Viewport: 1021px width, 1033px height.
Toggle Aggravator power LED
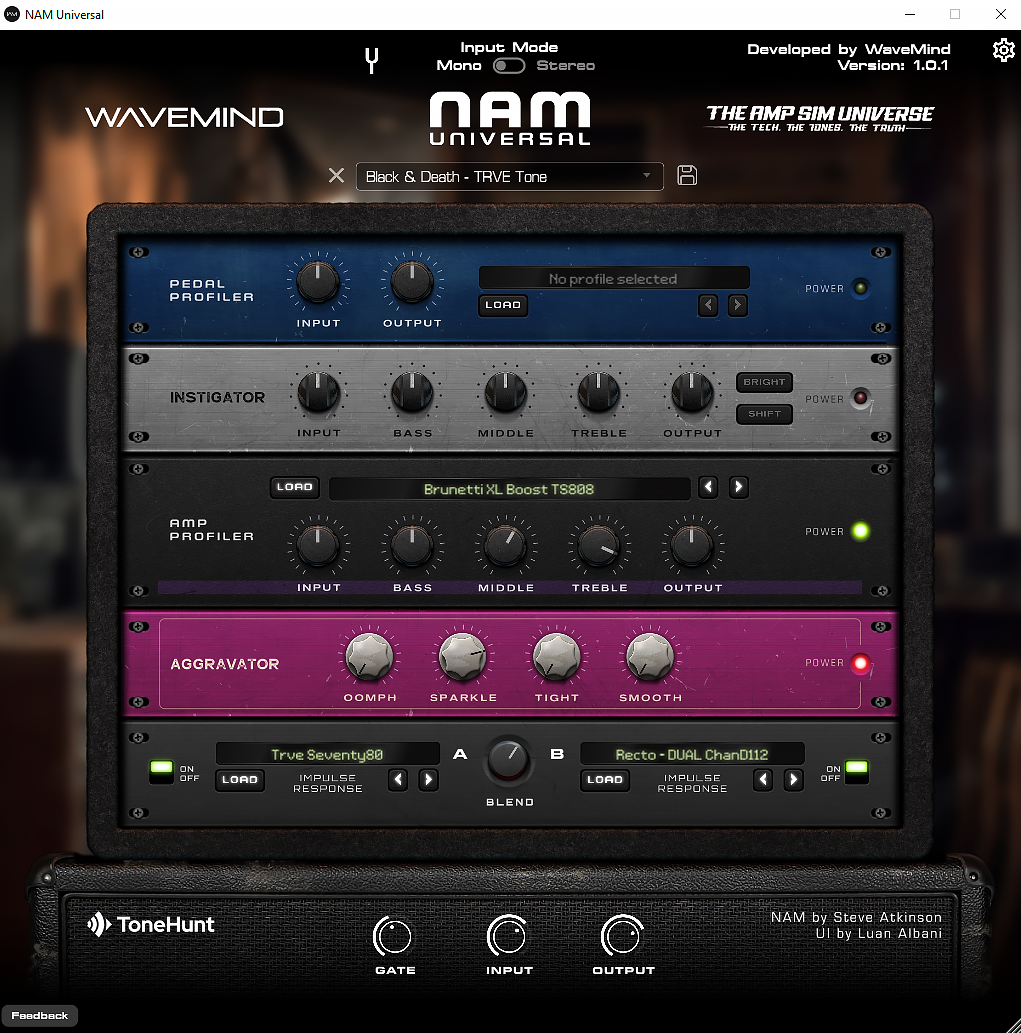(x=860, y=663)
